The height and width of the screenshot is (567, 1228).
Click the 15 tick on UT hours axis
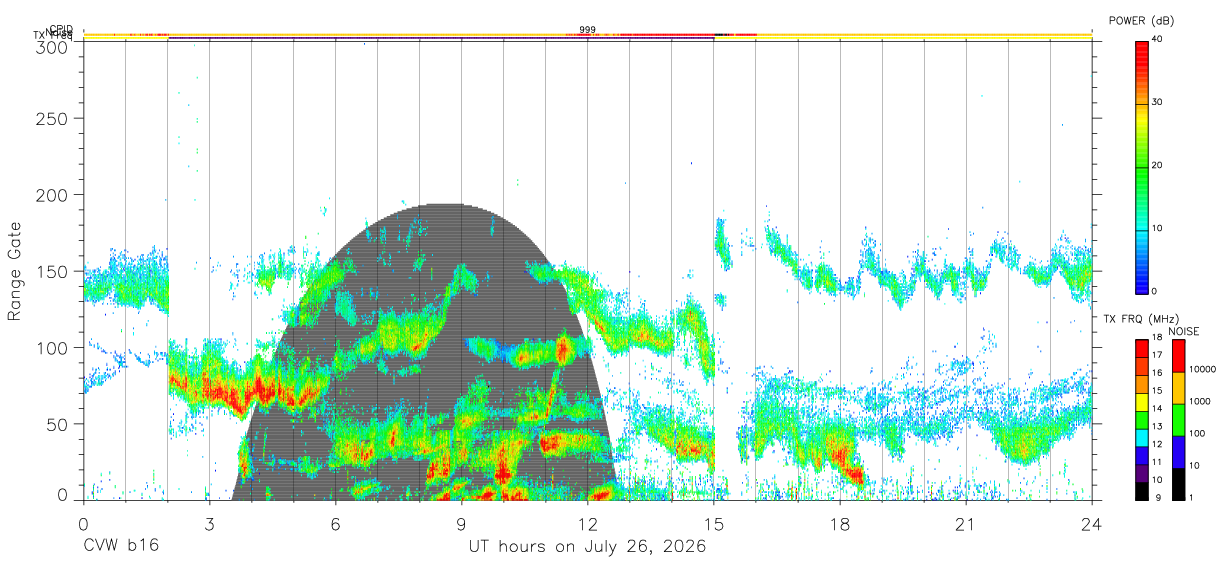(714, 524)
